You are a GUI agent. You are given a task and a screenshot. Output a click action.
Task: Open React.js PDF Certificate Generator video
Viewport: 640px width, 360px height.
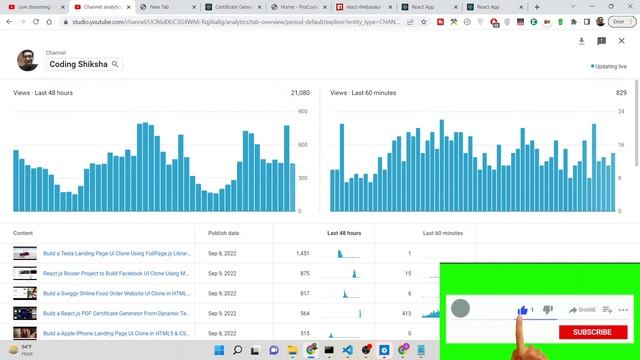(116, 313)
